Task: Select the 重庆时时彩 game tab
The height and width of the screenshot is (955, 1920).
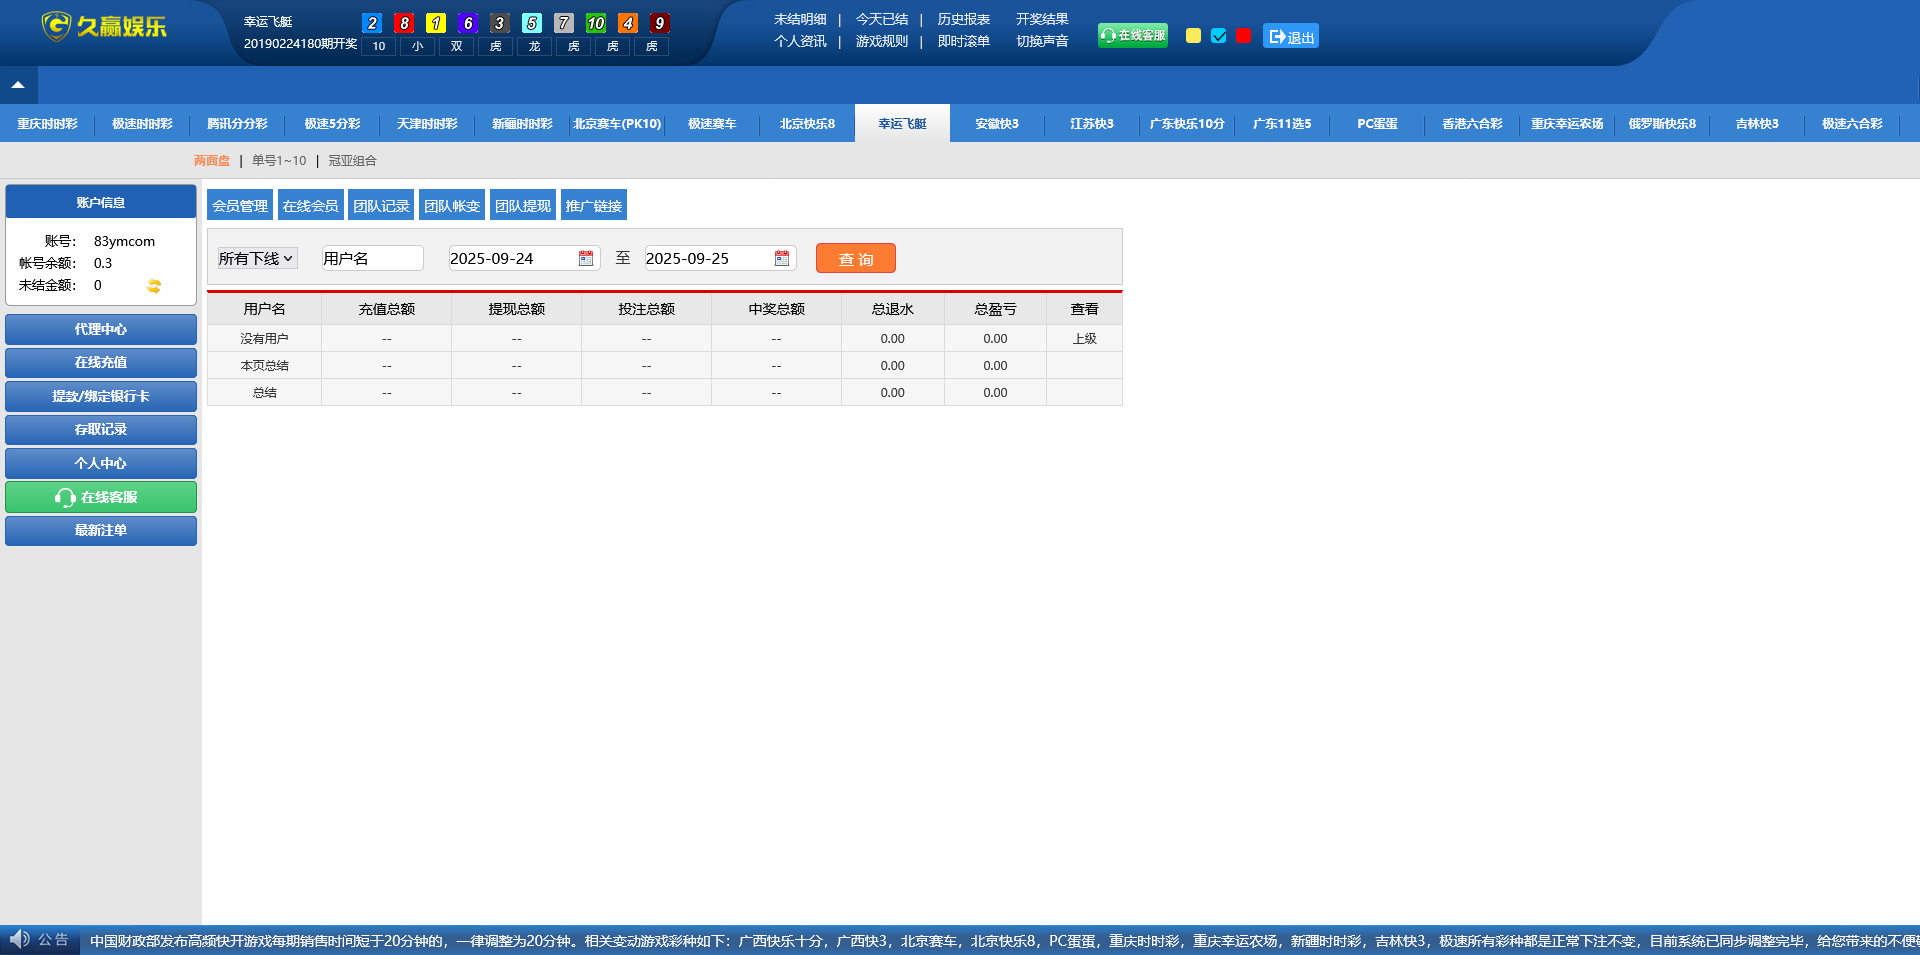Action: coord(47,124)
